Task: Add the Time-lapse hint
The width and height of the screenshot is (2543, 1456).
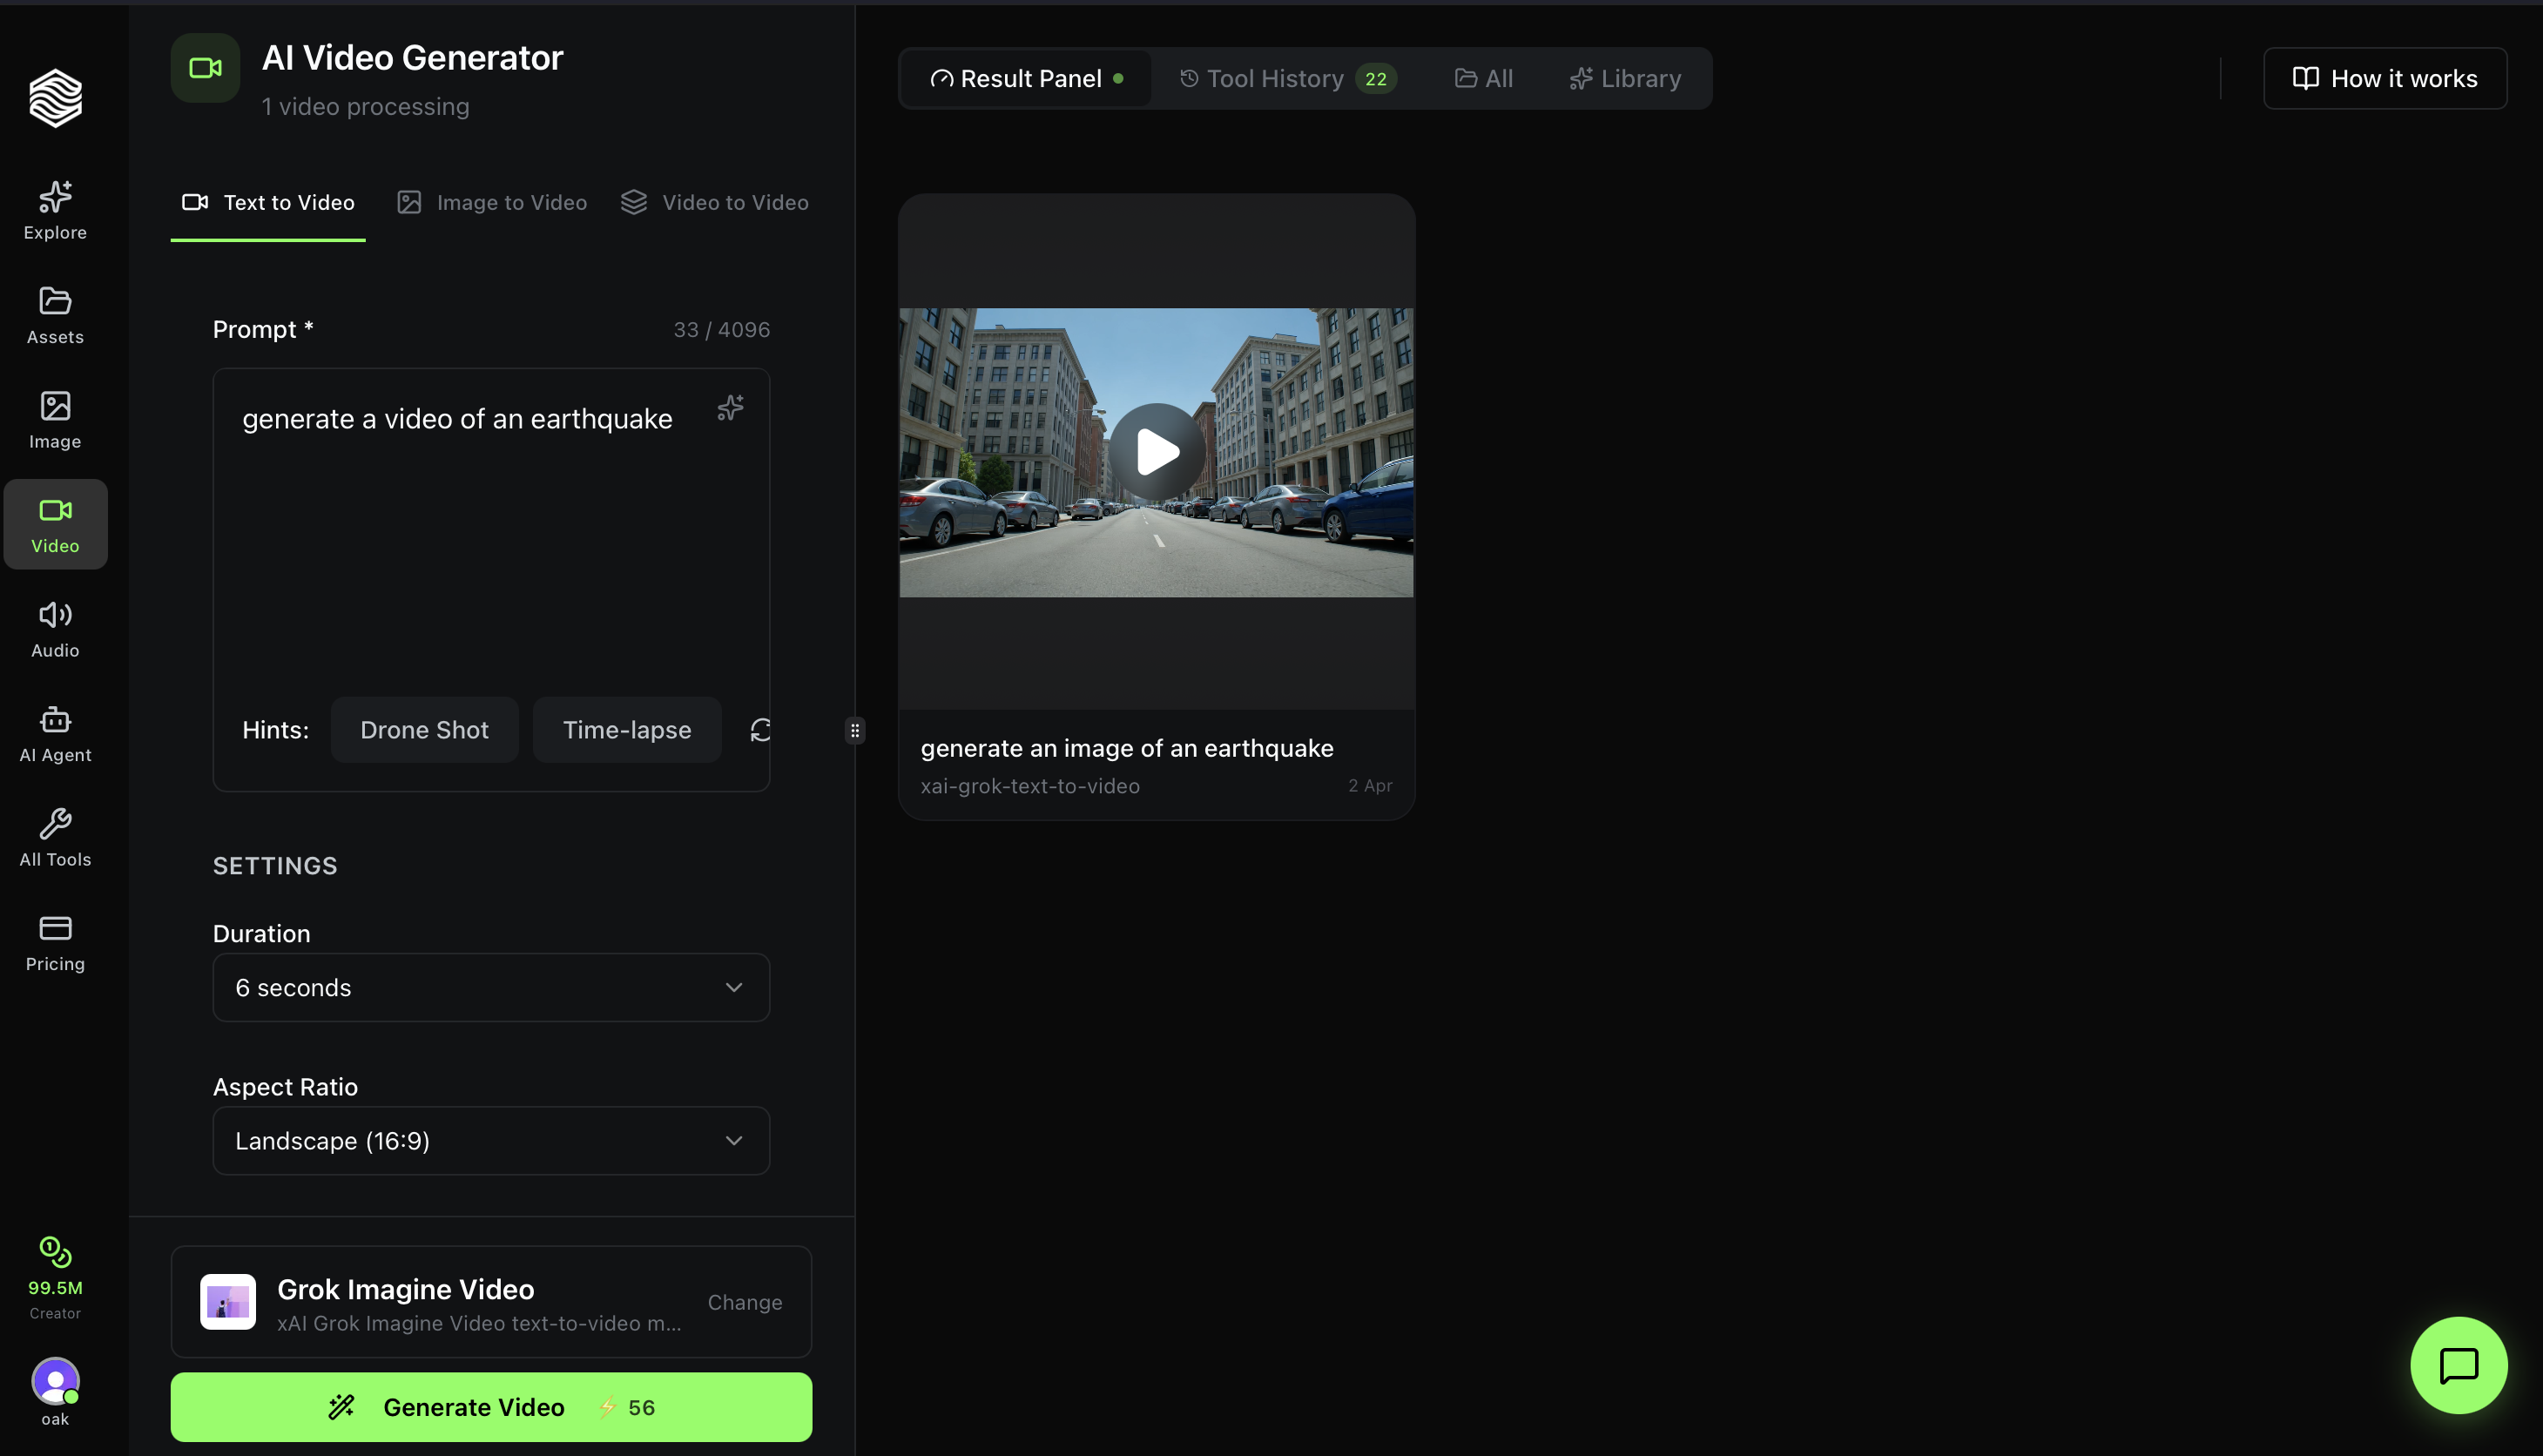Action: click(x=626, y=730)
